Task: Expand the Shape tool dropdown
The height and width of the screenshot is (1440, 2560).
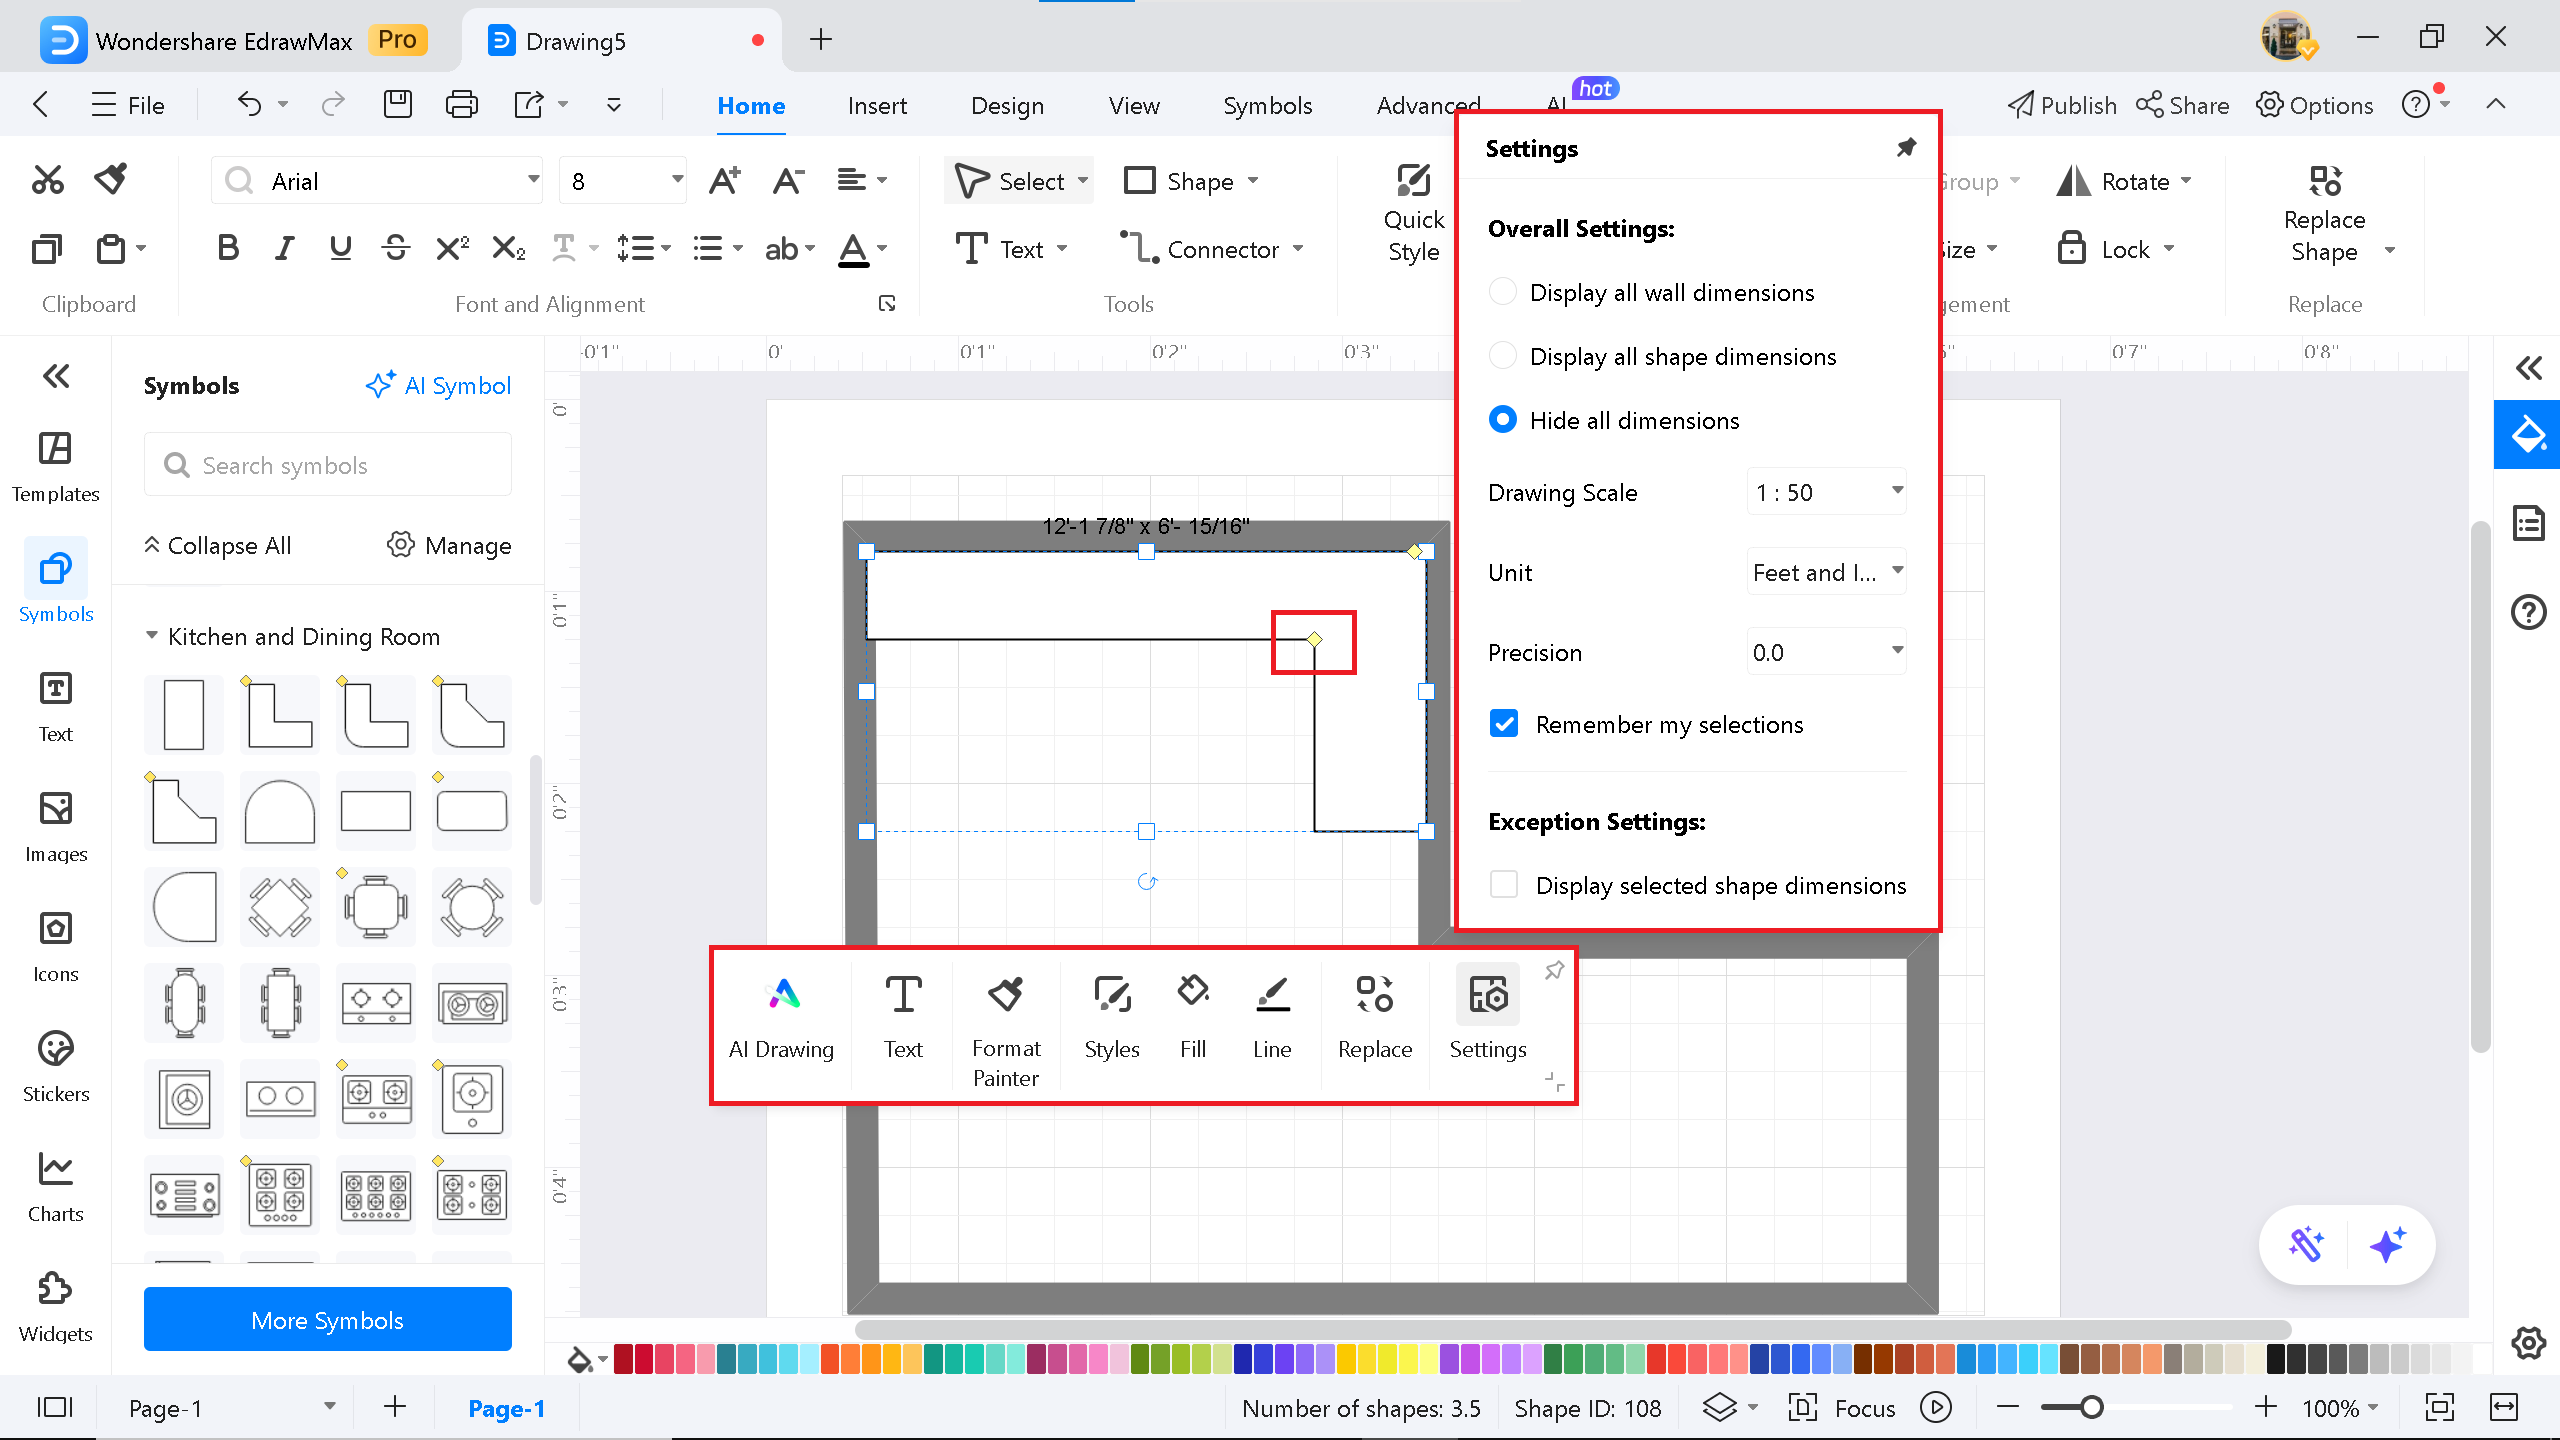Action: [x=1253, y=181]
